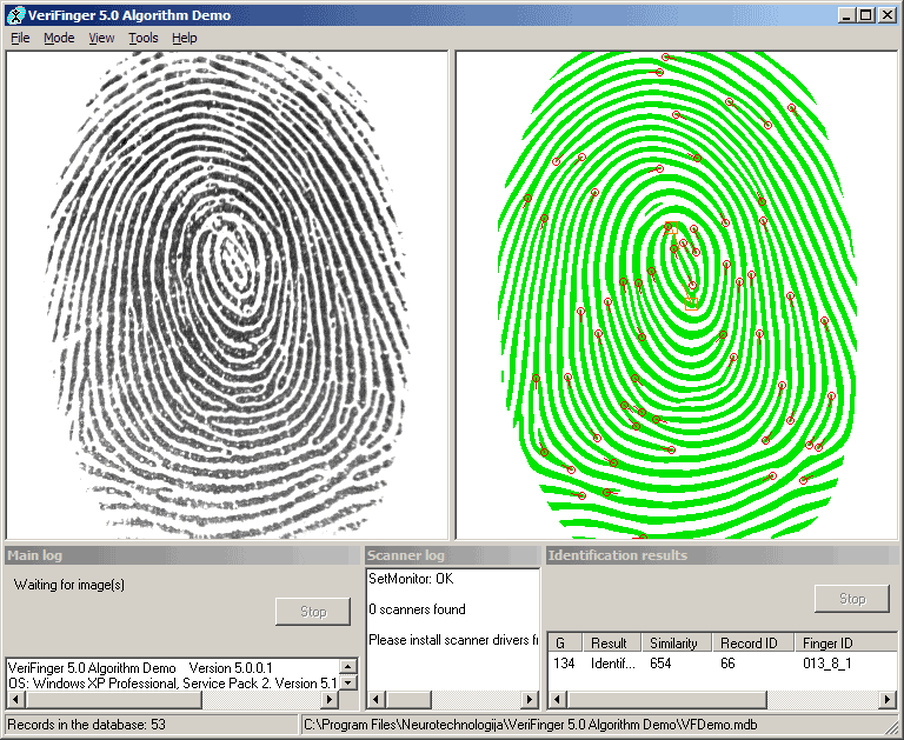Click the VeriFinger app icon in title bar
Viewport: 904px width, 740px height.
15,15
